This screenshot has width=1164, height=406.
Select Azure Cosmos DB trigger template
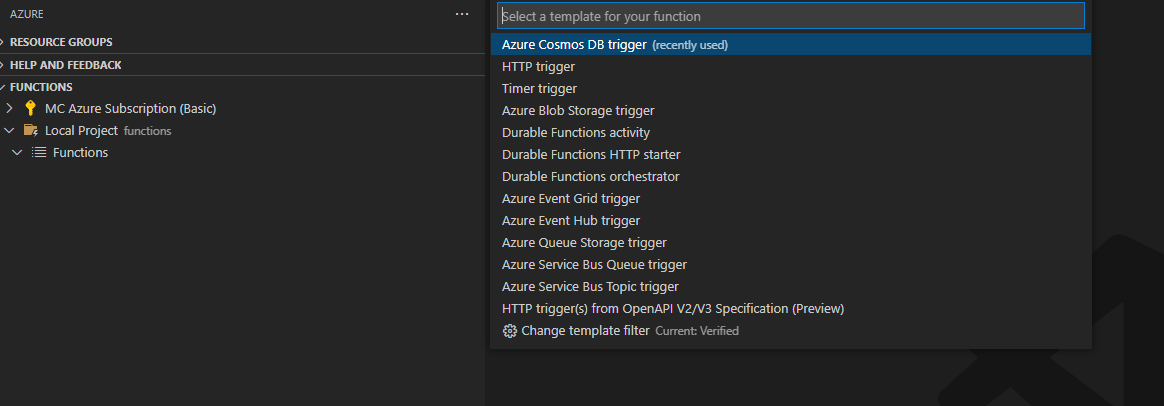click(574, 45)
